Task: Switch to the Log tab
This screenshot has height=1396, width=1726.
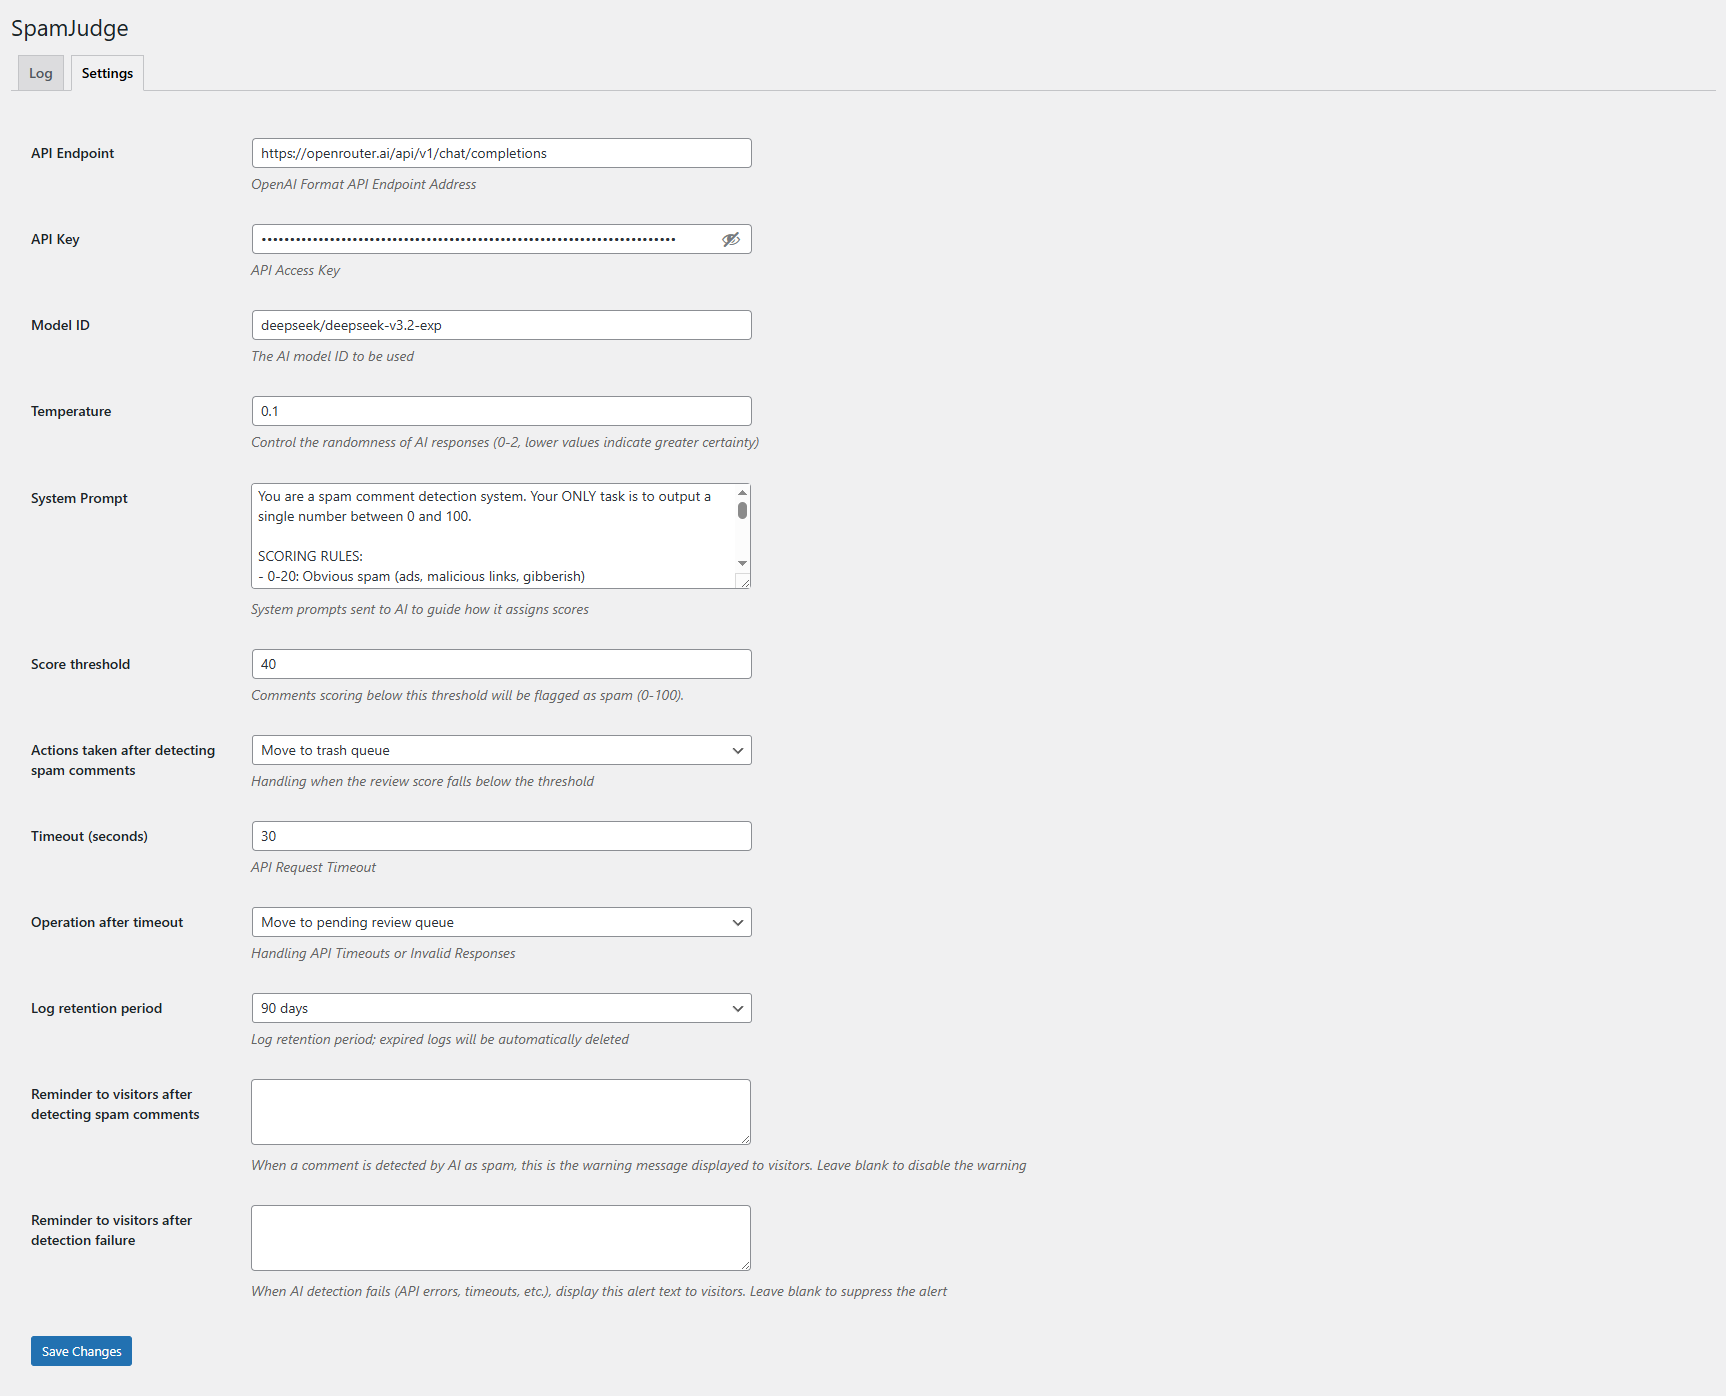Action: click(x=40, y=72)
